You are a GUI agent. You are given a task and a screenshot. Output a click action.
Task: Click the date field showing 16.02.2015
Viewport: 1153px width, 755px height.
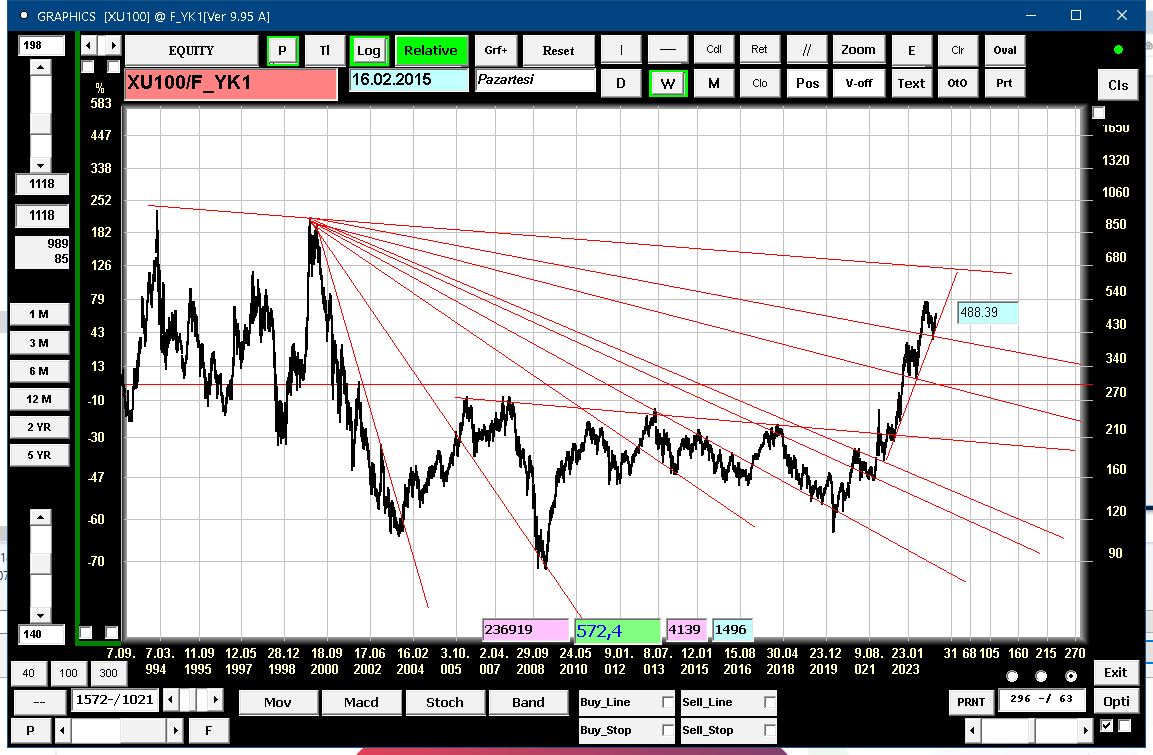click(409, 80)
